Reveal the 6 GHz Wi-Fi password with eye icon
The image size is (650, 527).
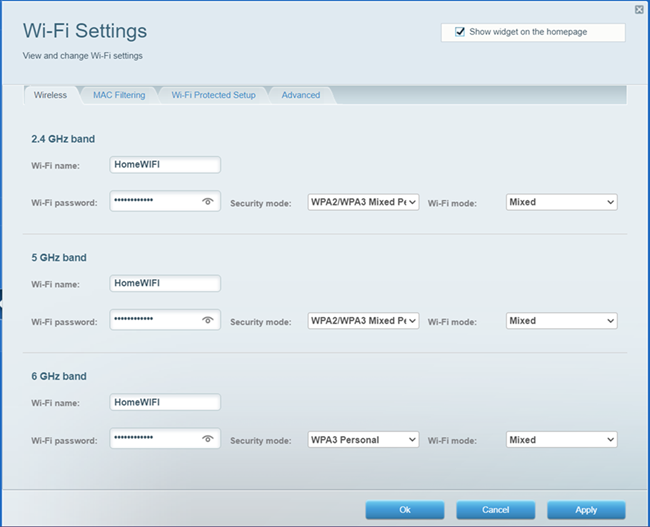208,439
